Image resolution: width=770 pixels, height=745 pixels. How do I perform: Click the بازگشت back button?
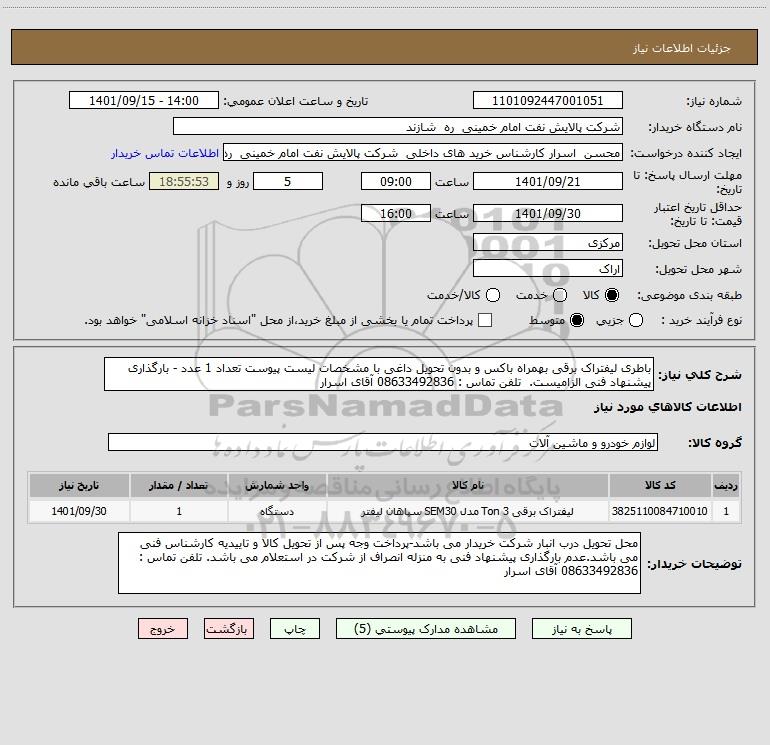pos(229,629)
